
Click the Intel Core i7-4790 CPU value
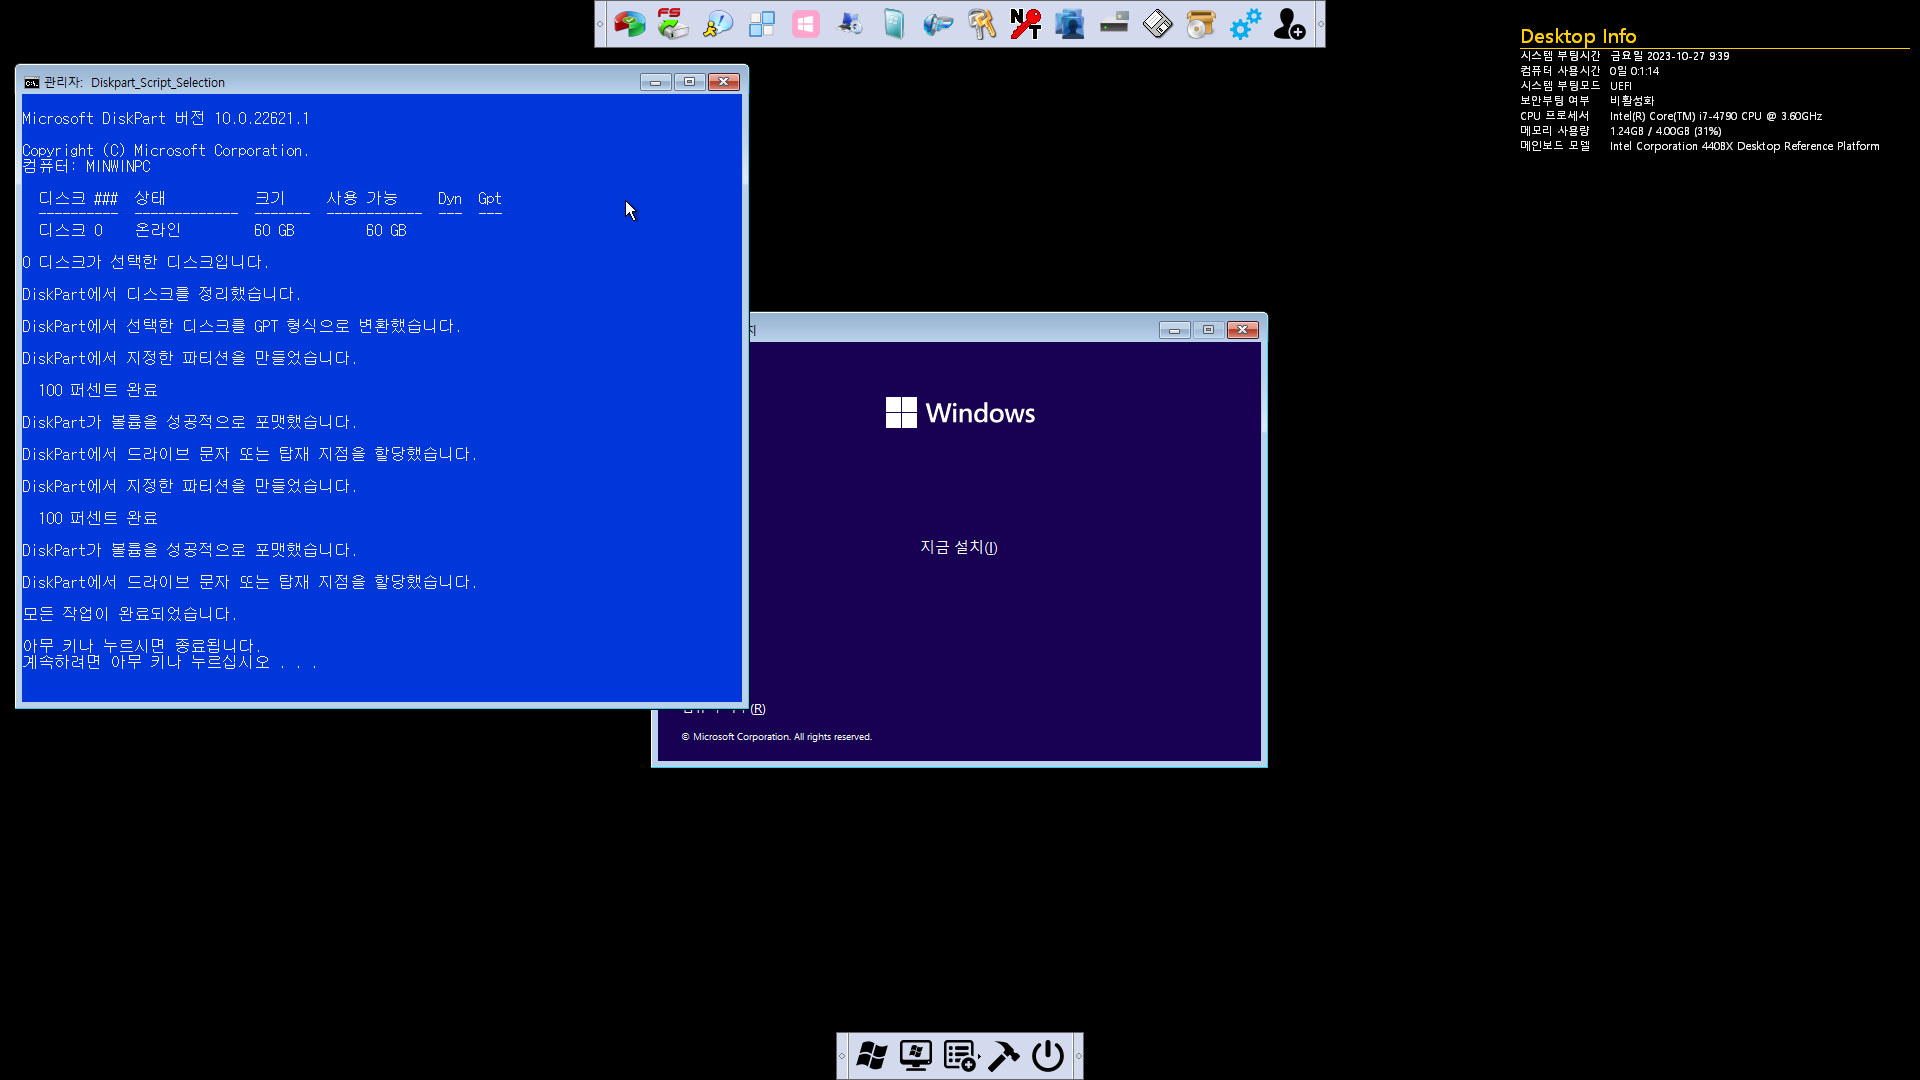tap(1715, 116)
